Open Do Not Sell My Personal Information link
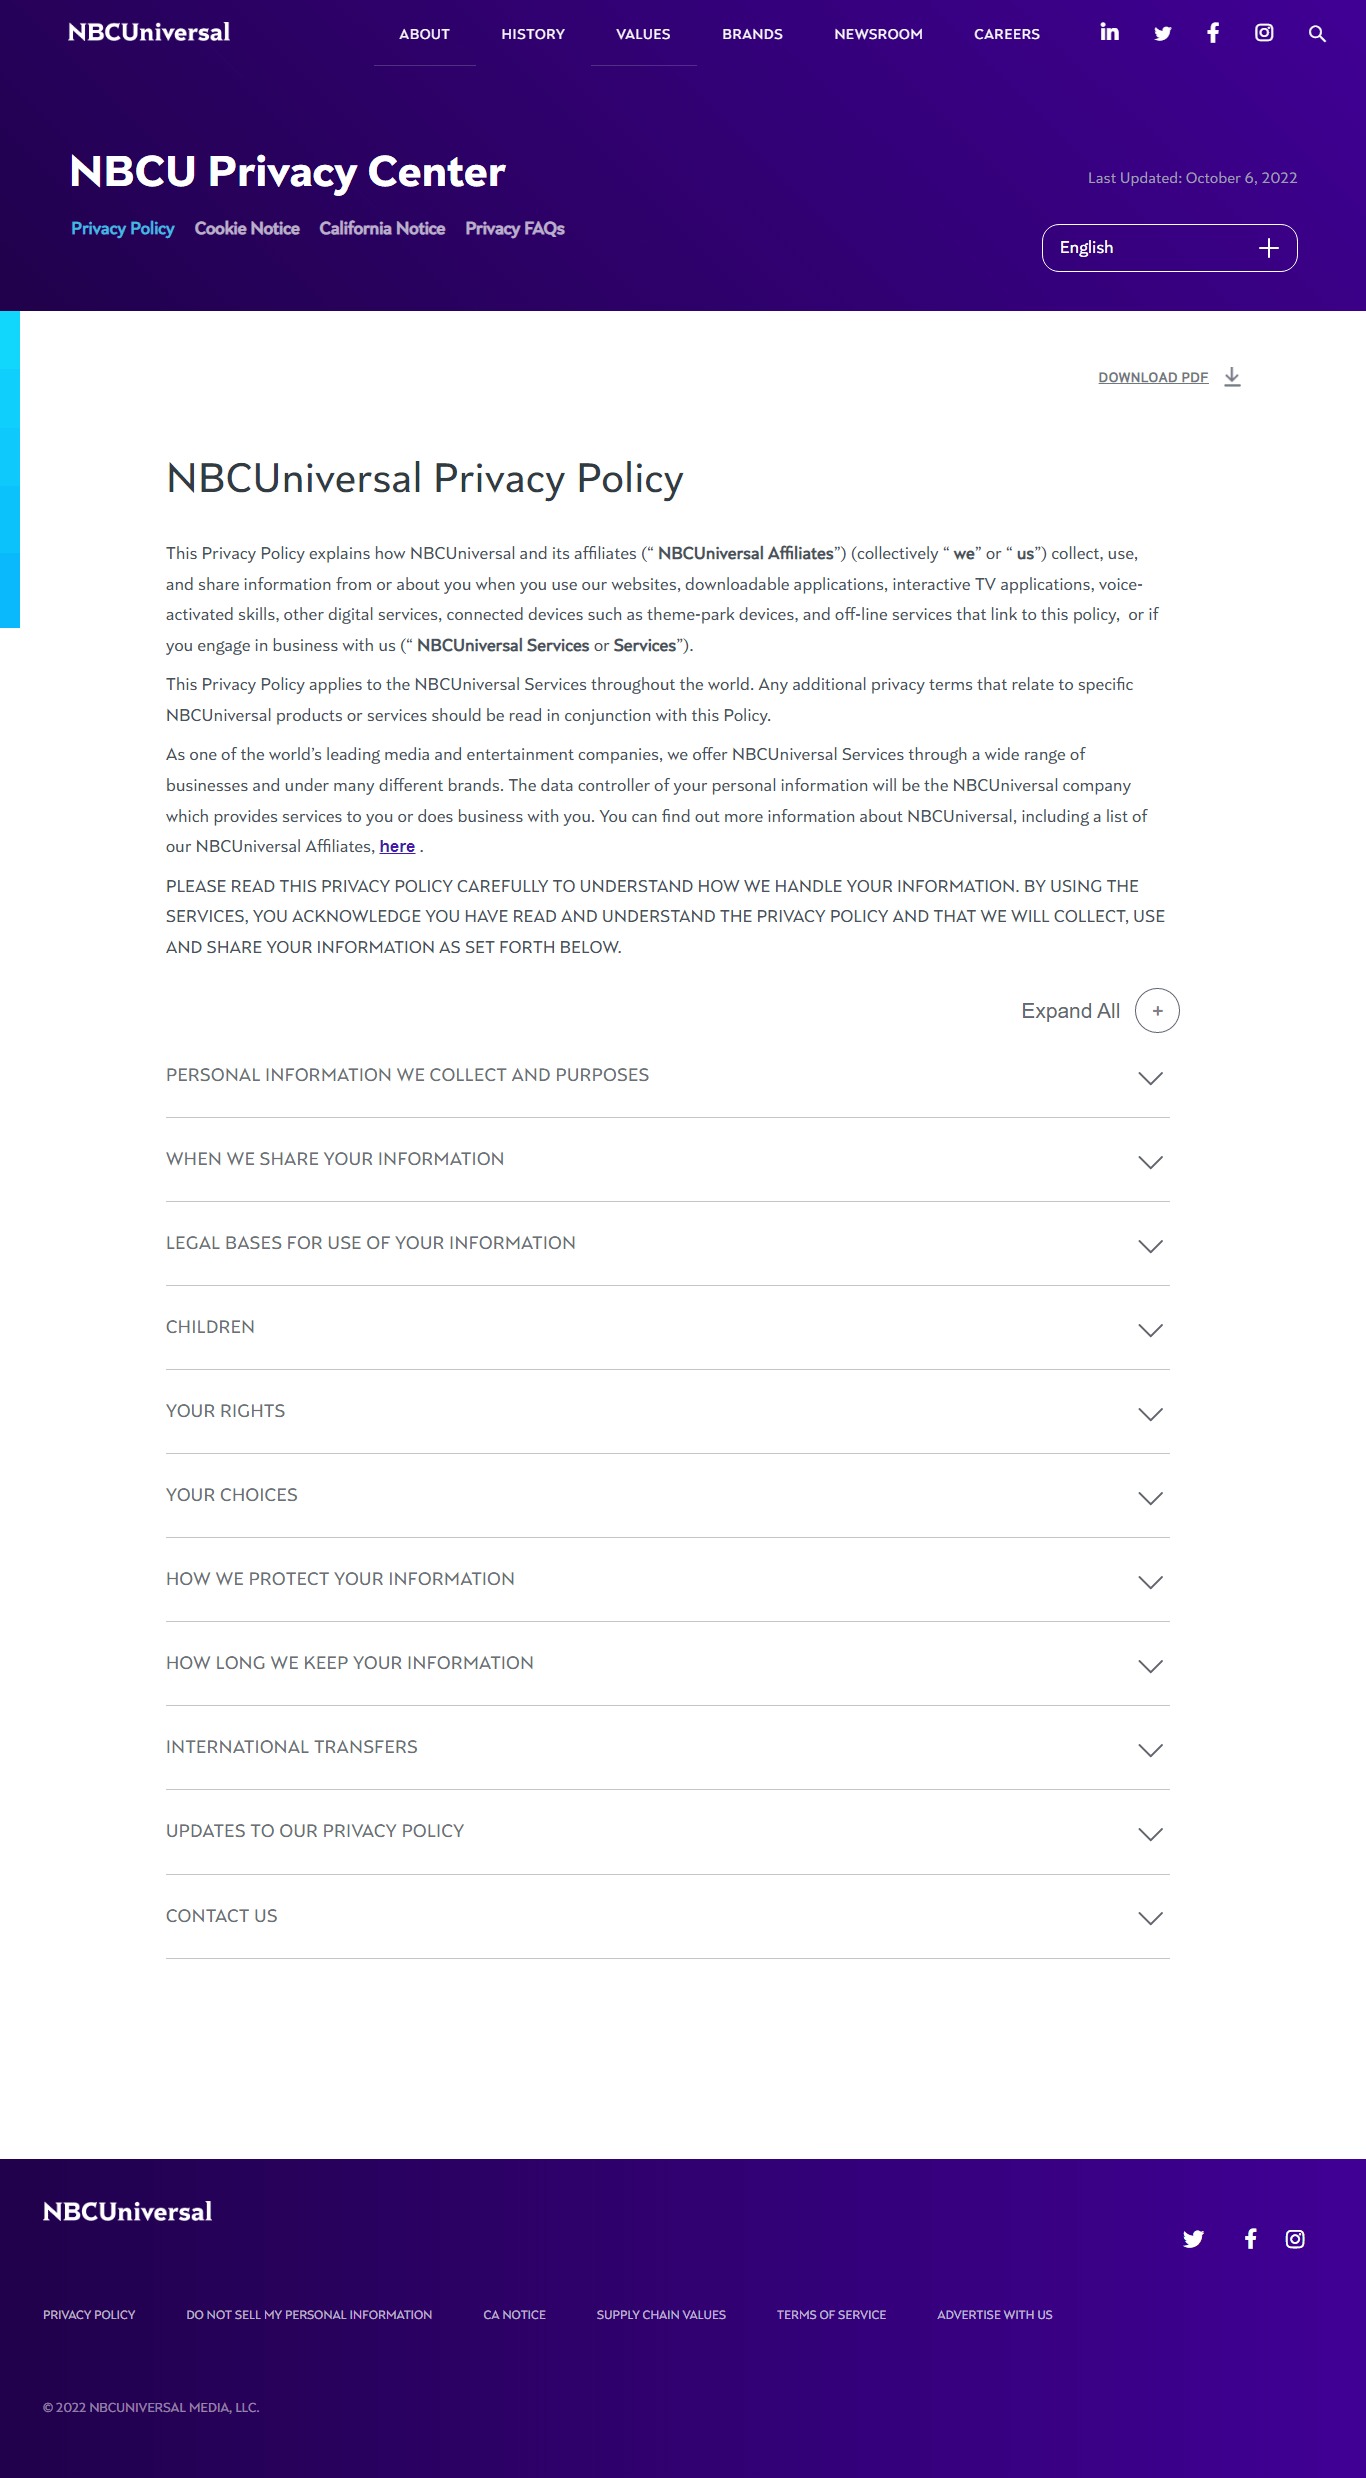1366x2478 pixels. tap(309, 2315)
